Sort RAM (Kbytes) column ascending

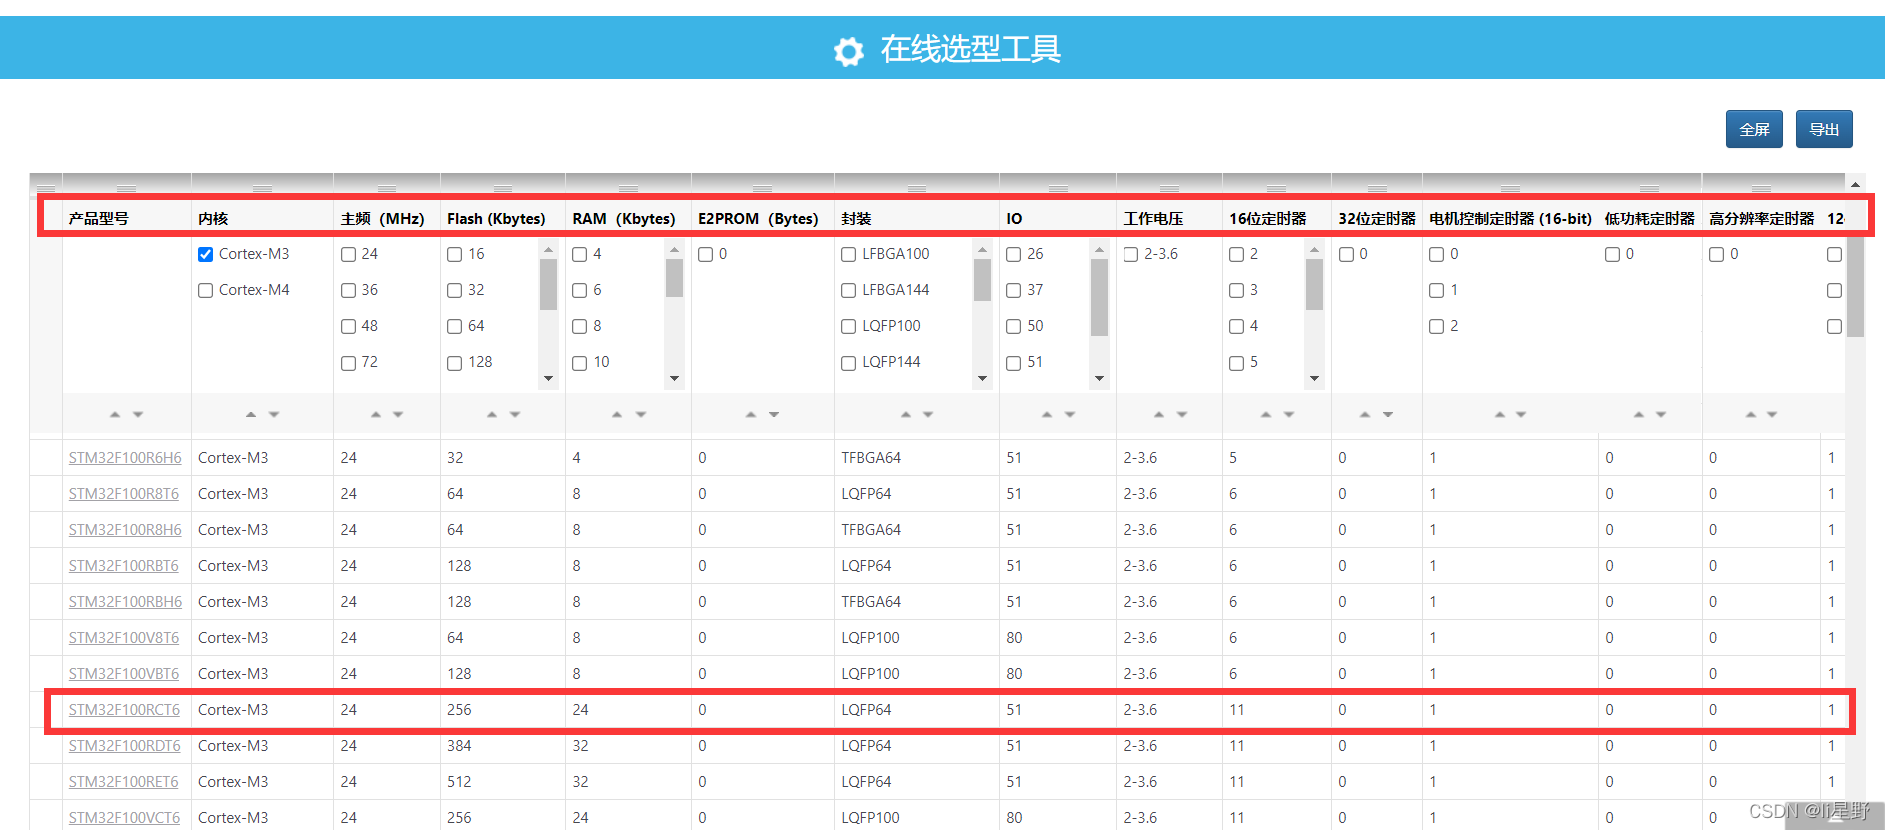[x=617, y=414]
